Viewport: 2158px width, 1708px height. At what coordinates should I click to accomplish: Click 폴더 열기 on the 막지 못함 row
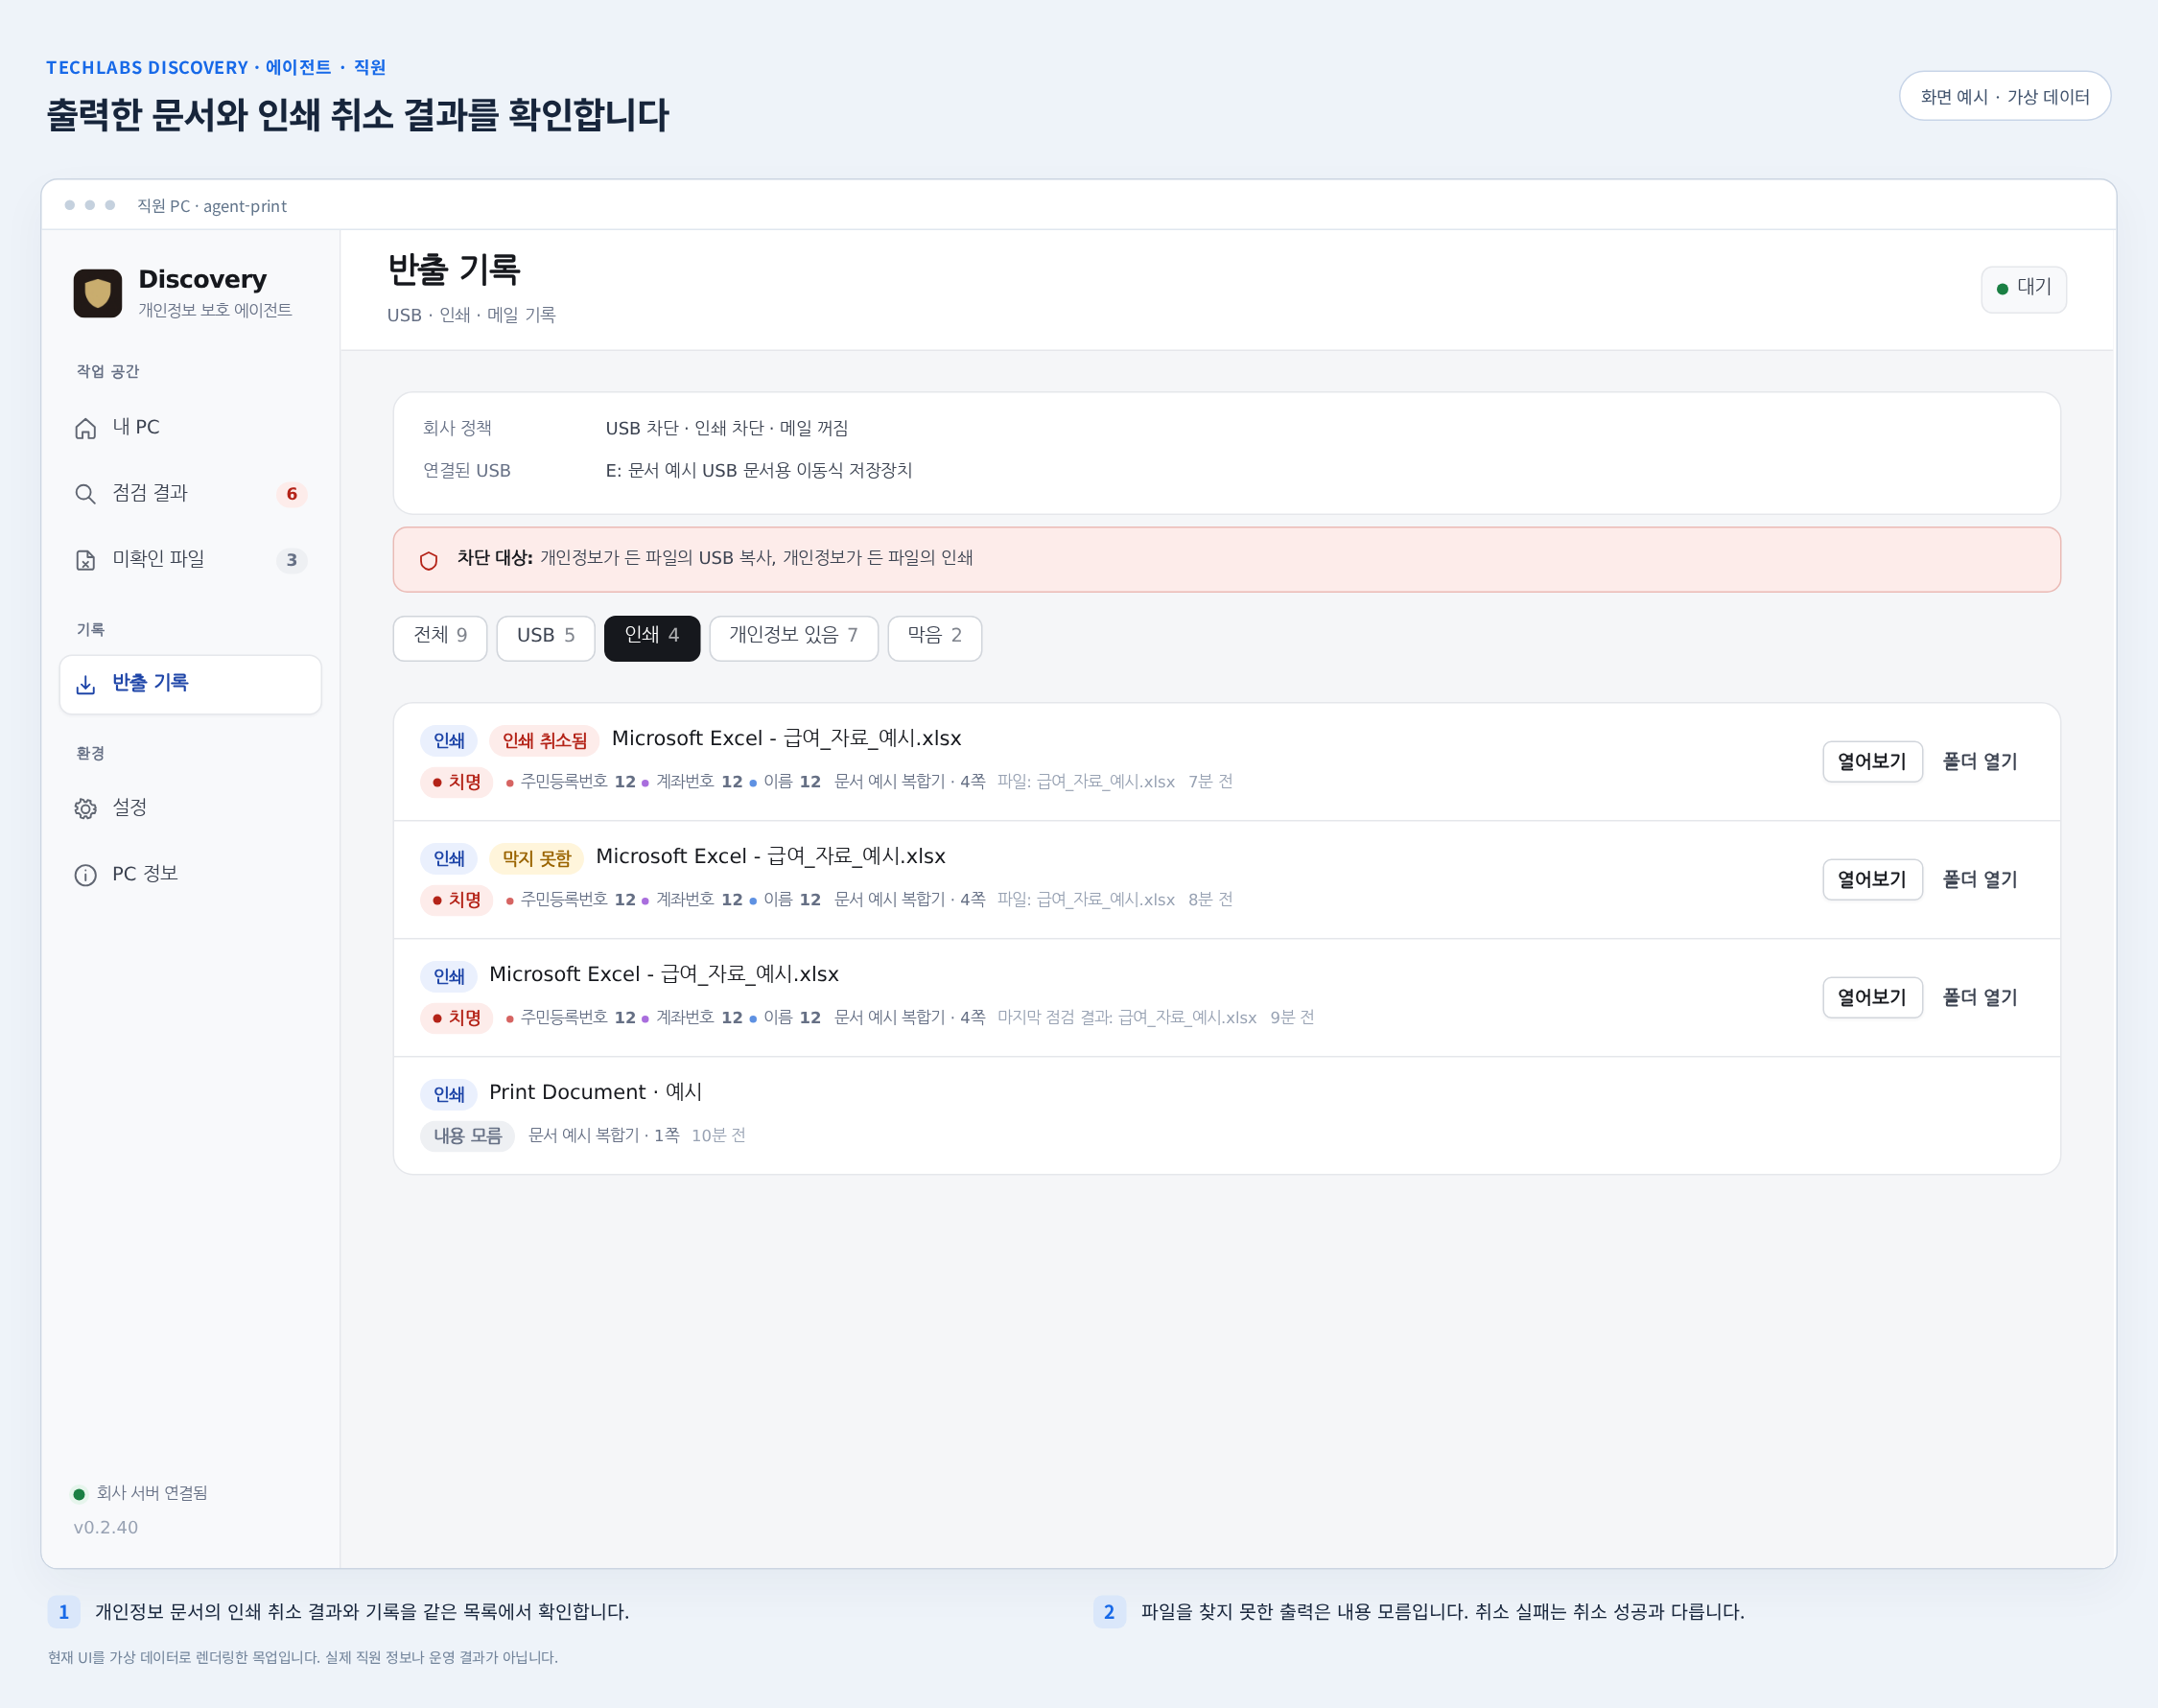(x=1979, y=880)
